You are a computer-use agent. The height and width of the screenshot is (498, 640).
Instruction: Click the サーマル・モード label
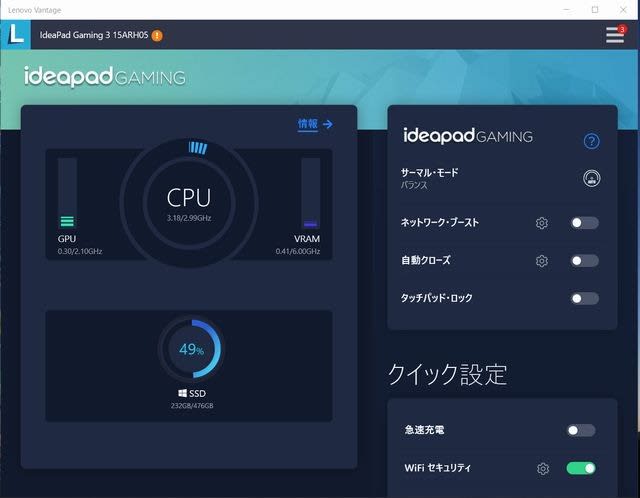(x=429, y=173)
